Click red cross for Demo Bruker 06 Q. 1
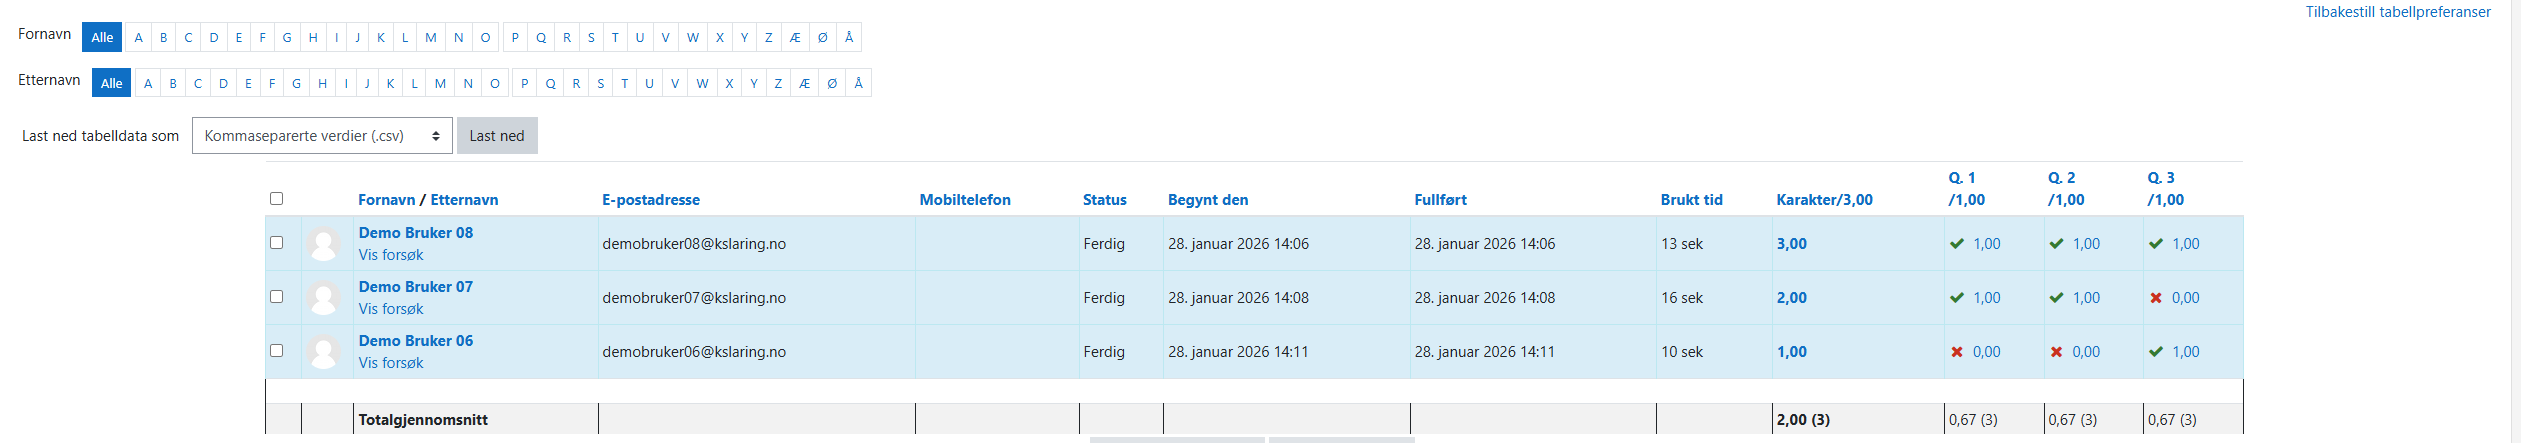The image size is (2521, 443). (1957, 352)
